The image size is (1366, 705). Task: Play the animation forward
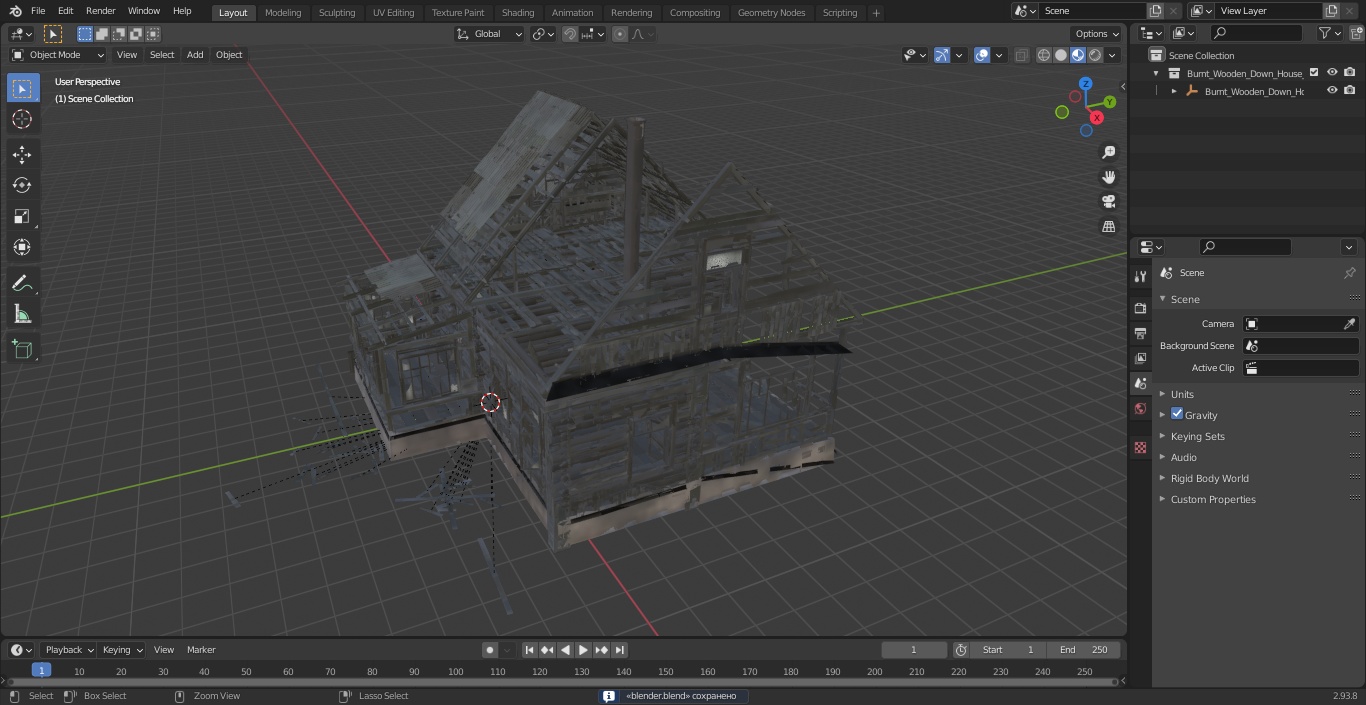click(583, 650)
